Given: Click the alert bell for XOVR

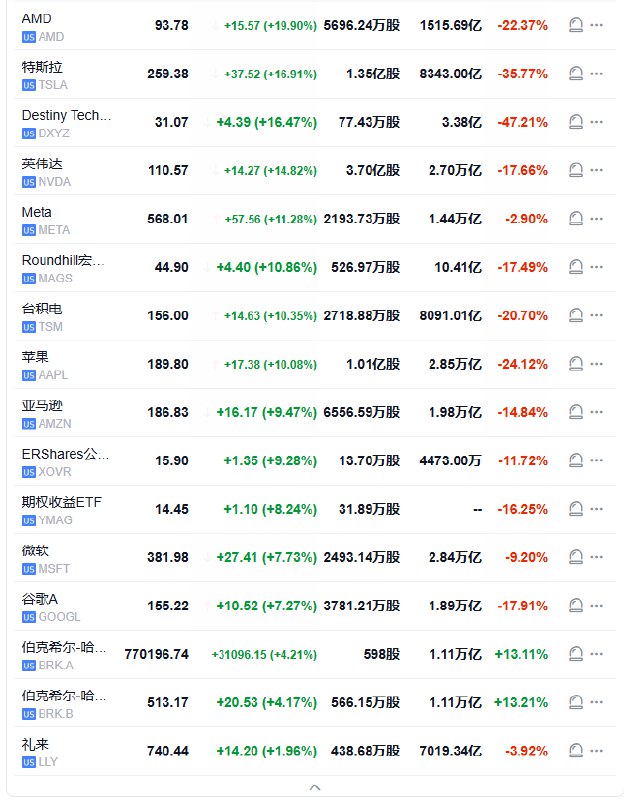Looking at the screenshot, I should (576, 460).
